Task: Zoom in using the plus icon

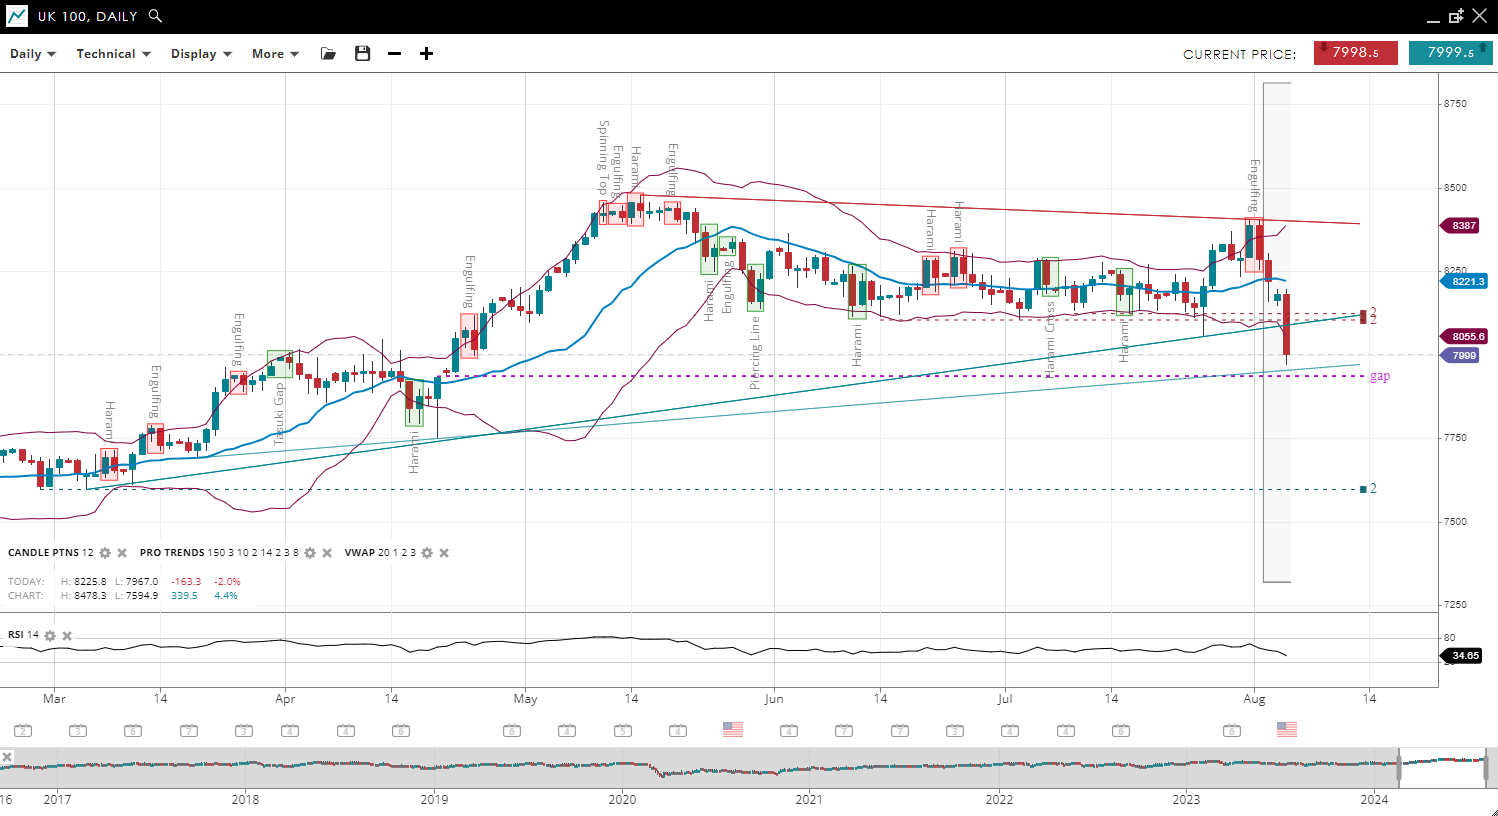Action: coord(426,54)
